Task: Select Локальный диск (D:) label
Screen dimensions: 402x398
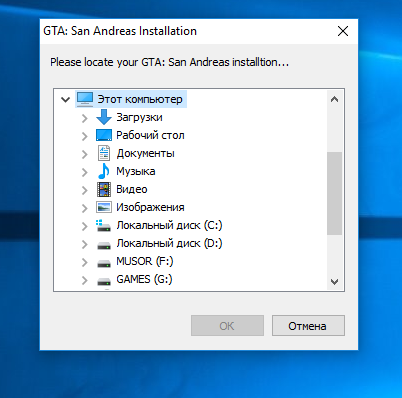Action: coord(169,243)
